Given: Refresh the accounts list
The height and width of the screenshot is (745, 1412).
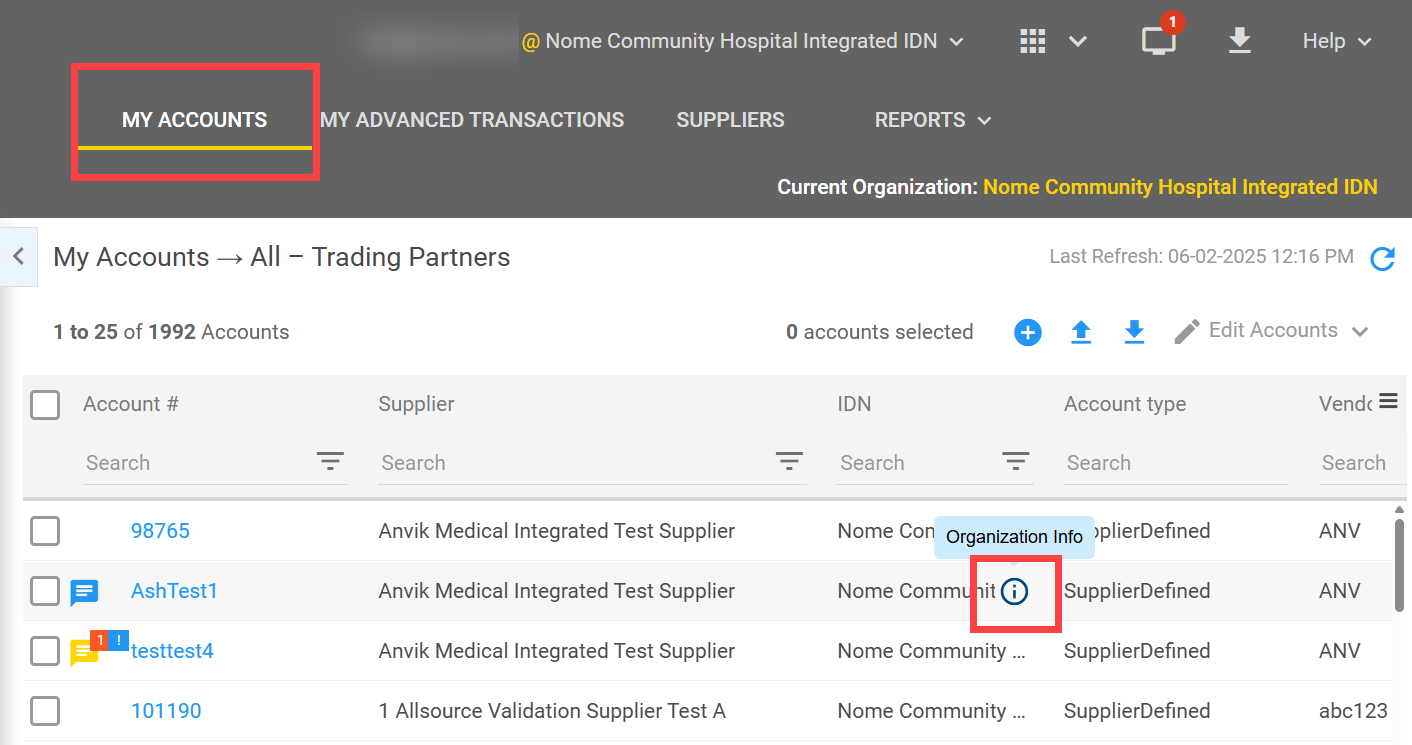Looking at the screenshot, I should click(1383, 257).
